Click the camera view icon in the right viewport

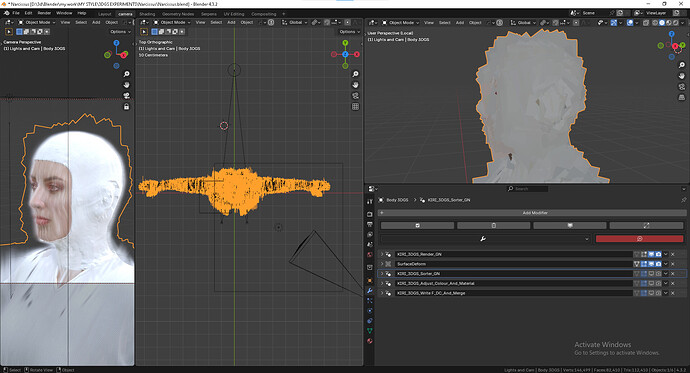pyautogui.click(x=682, y=87)
